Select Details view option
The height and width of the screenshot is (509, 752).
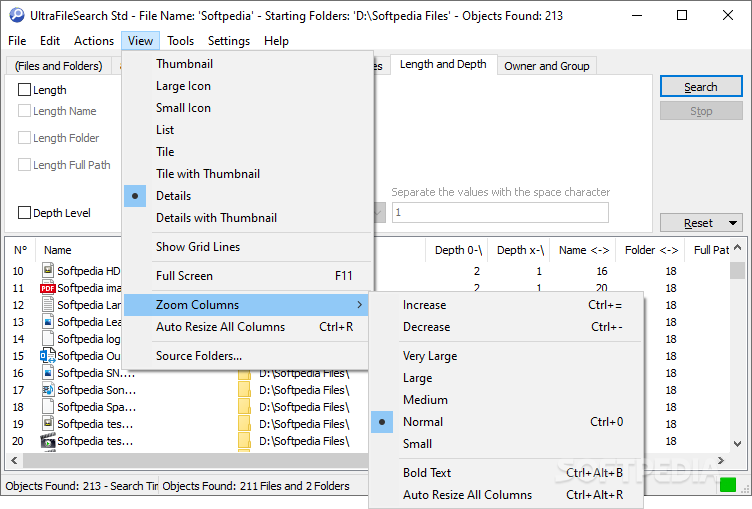247,196
